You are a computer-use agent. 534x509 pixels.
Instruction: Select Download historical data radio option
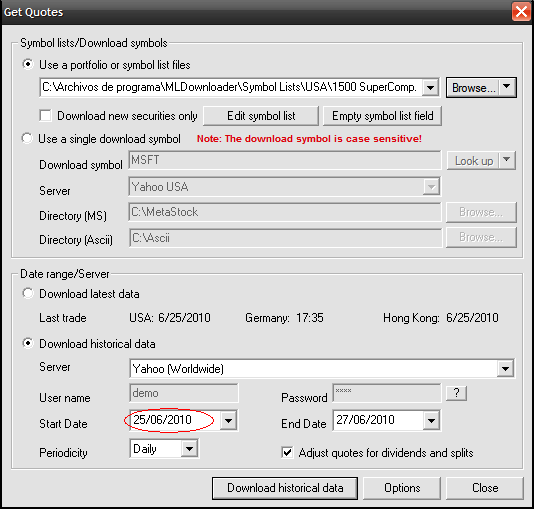coord(28,343)
